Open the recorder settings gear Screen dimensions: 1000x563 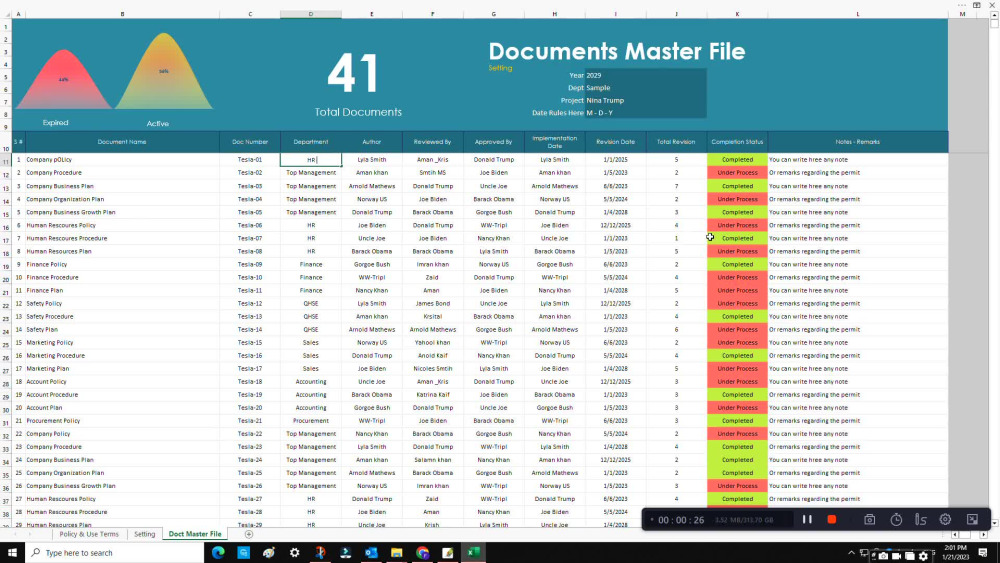[945, 520]
